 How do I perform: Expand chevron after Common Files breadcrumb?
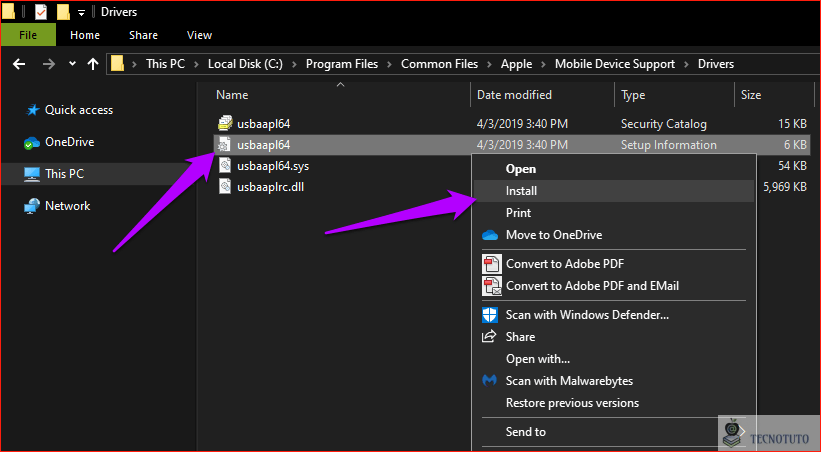[x=490, y=64]
